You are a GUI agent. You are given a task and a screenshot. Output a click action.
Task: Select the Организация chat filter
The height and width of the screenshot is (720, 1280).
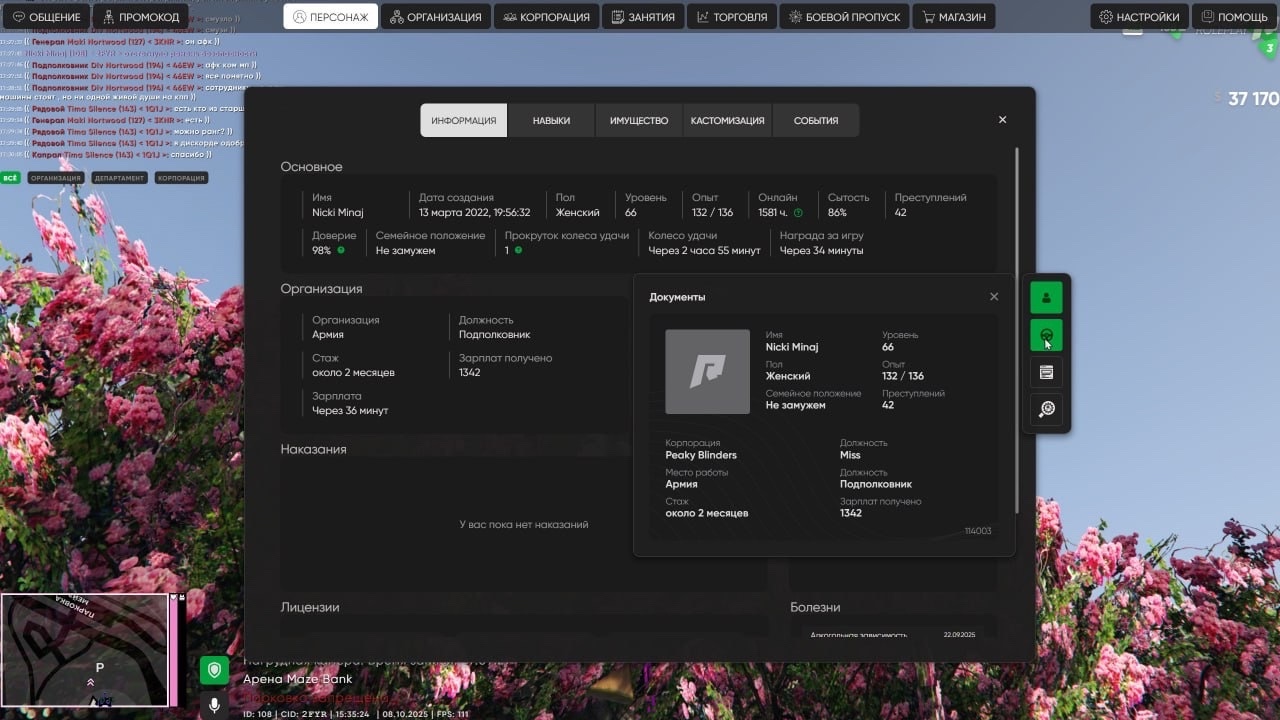point(55,178)
